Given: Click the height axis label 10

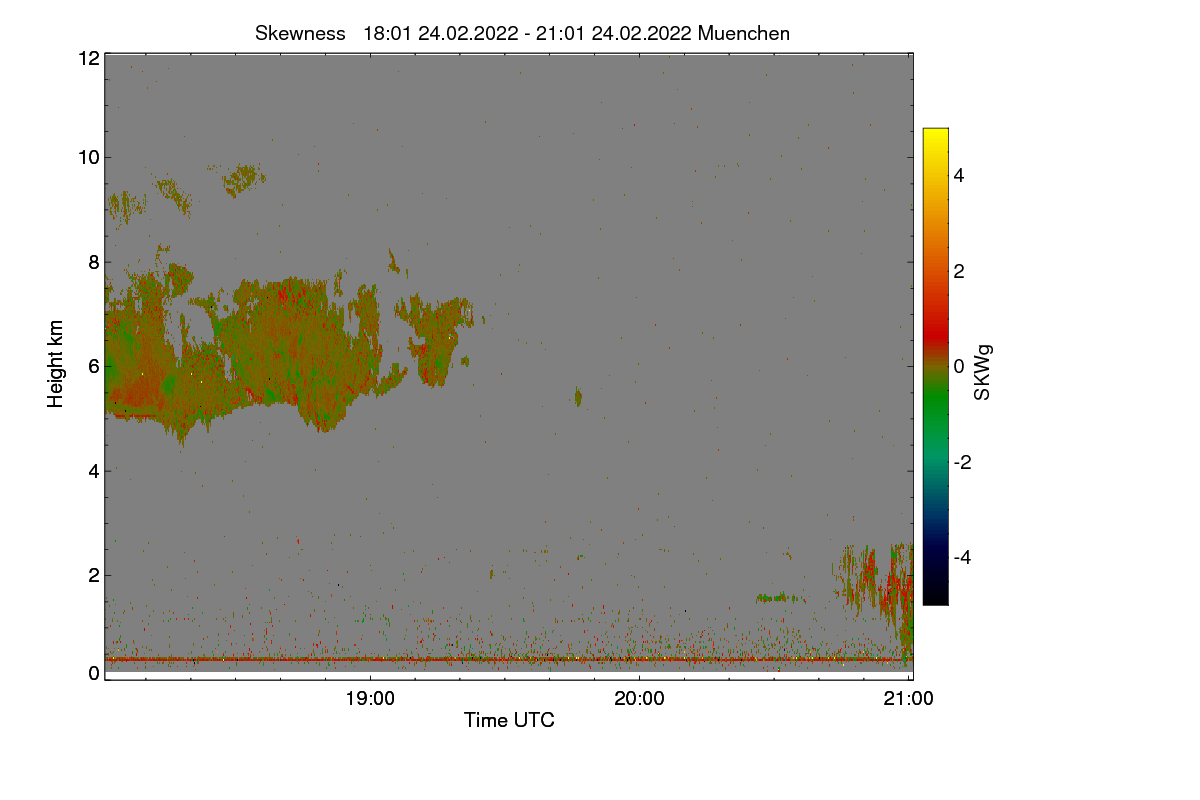Looking at the screenshot, I should (88, 157).
